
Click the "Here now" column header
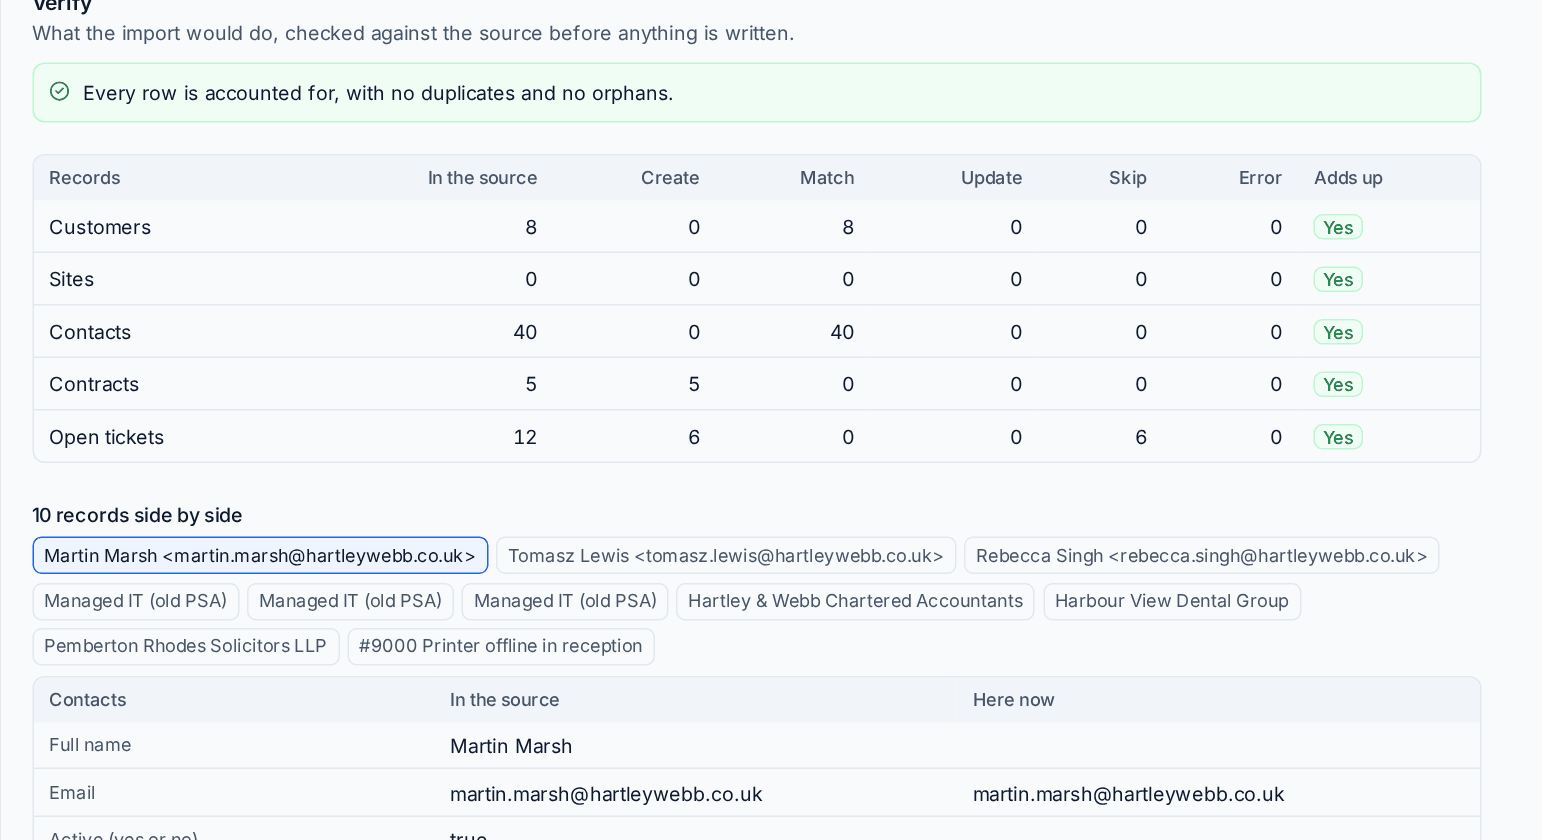pyautogui.click(x=1013, y=700)
